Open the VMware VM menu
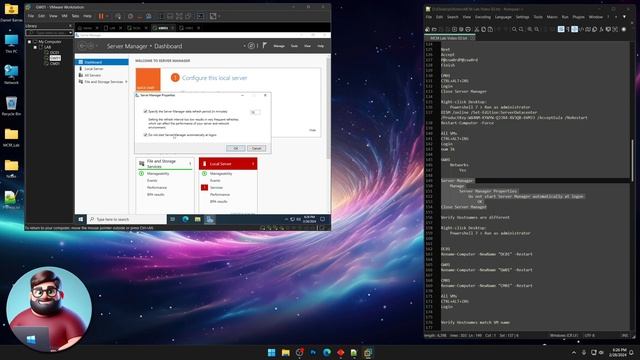The height and width of the screenshot is (360, 640). (x=64, y=16)
